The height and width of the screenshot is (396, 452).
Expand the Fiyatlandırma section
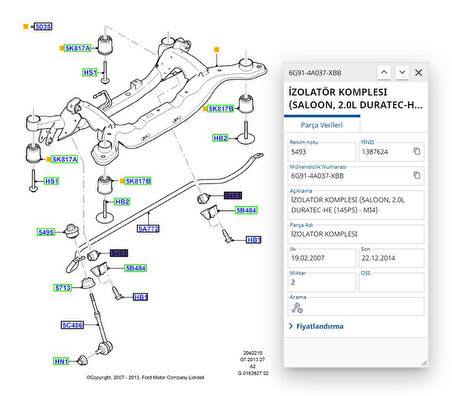click(316, 326)
